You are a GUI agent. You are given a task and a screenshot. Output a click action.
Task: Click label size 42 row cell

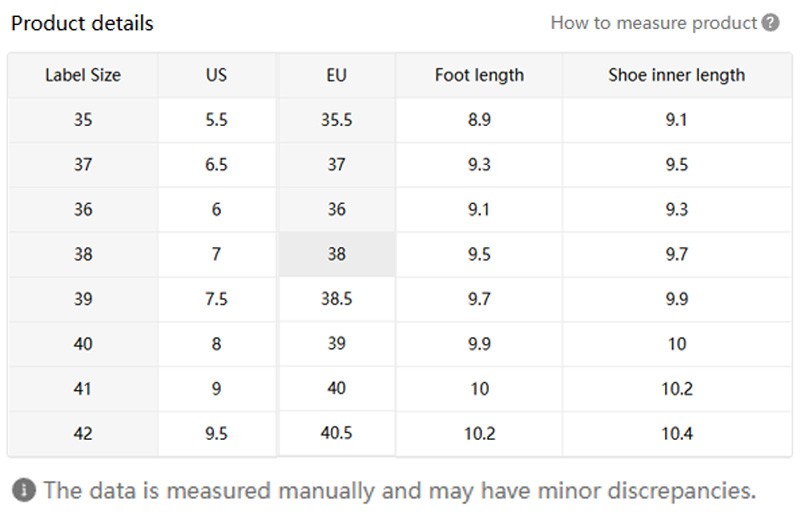[x=82, y=434]
